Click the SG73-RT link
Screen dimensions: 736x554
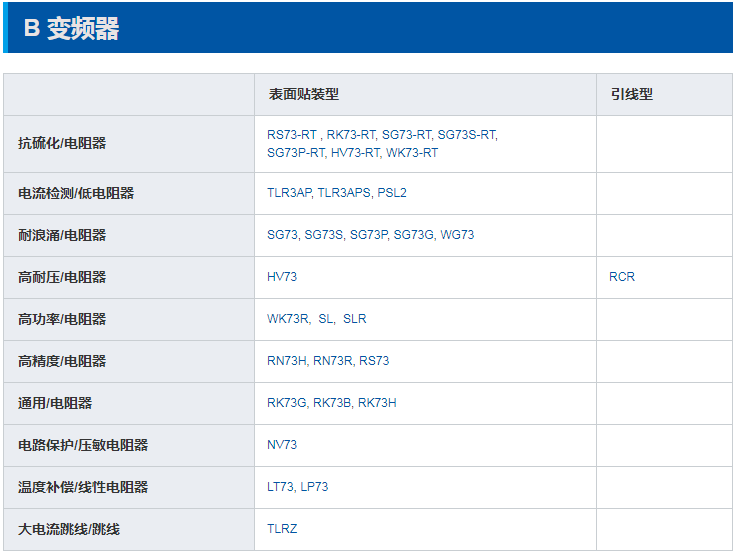[x=406, y=135]
